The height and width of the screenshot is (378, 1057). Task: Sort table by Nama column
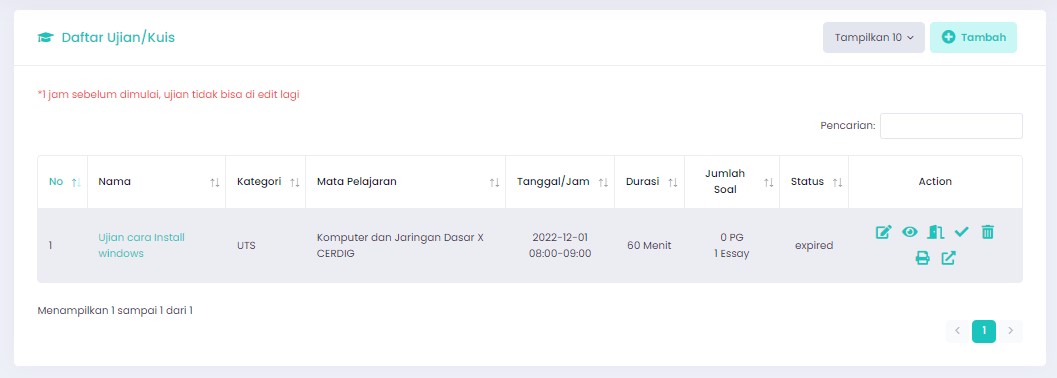pyautogui.click(x=156, y=182)
